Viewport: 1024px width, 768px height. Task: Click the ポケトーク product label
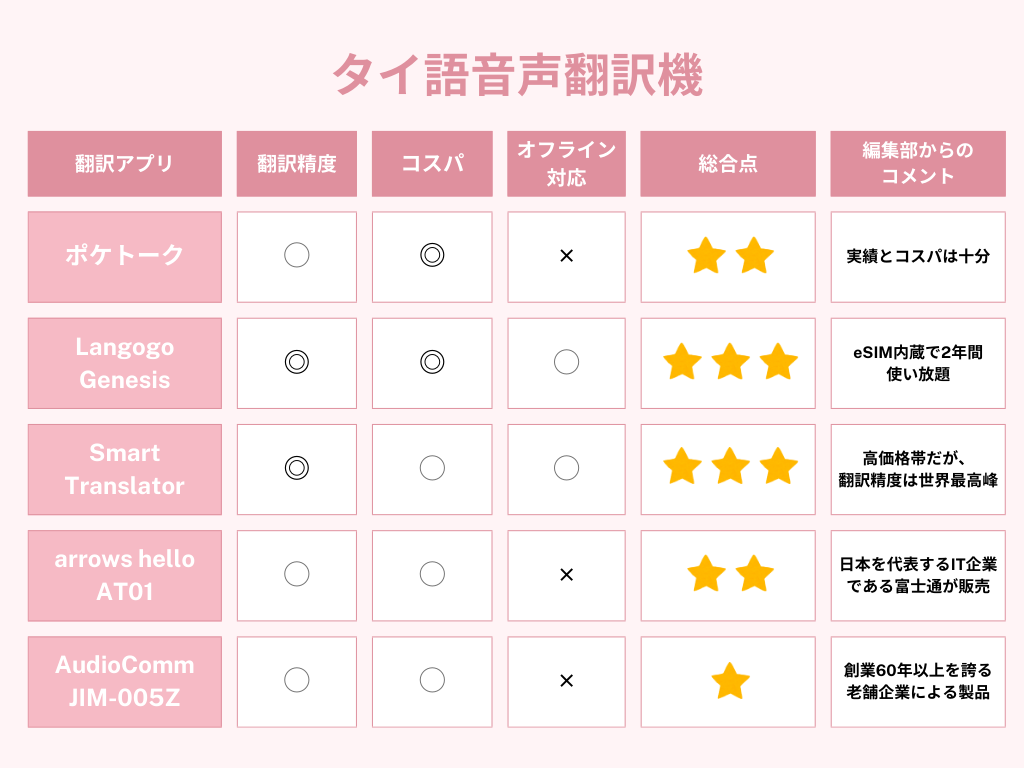(125, 256)
